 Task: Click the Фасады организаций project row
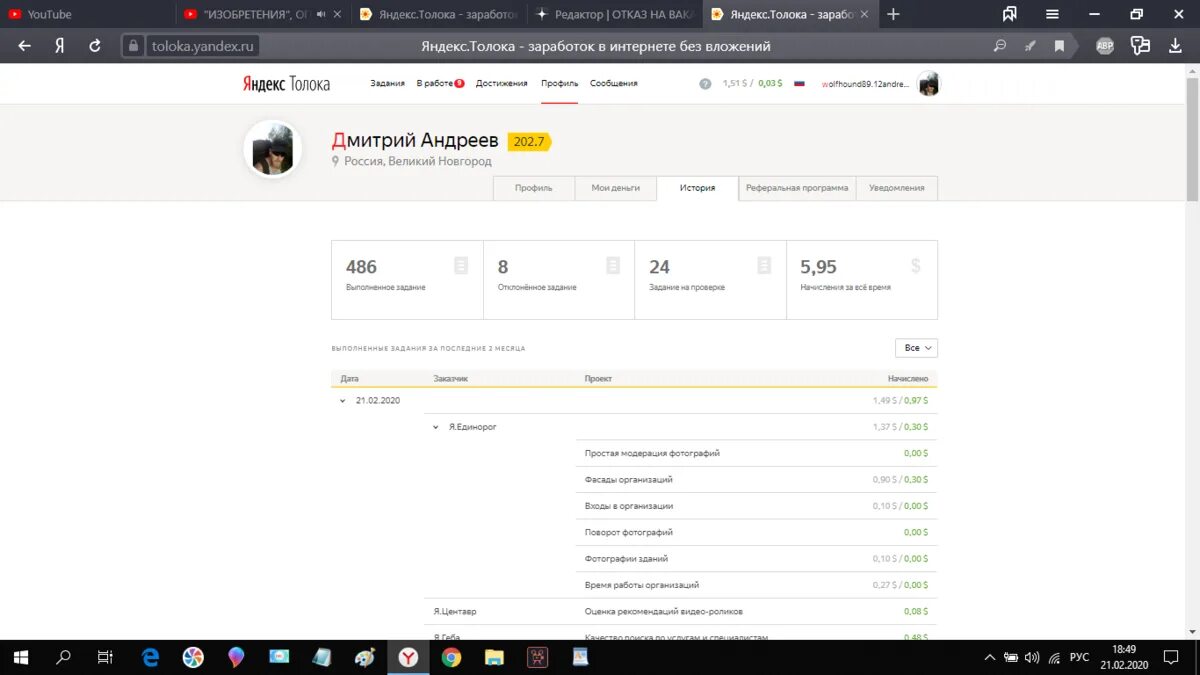coord(757,480)
